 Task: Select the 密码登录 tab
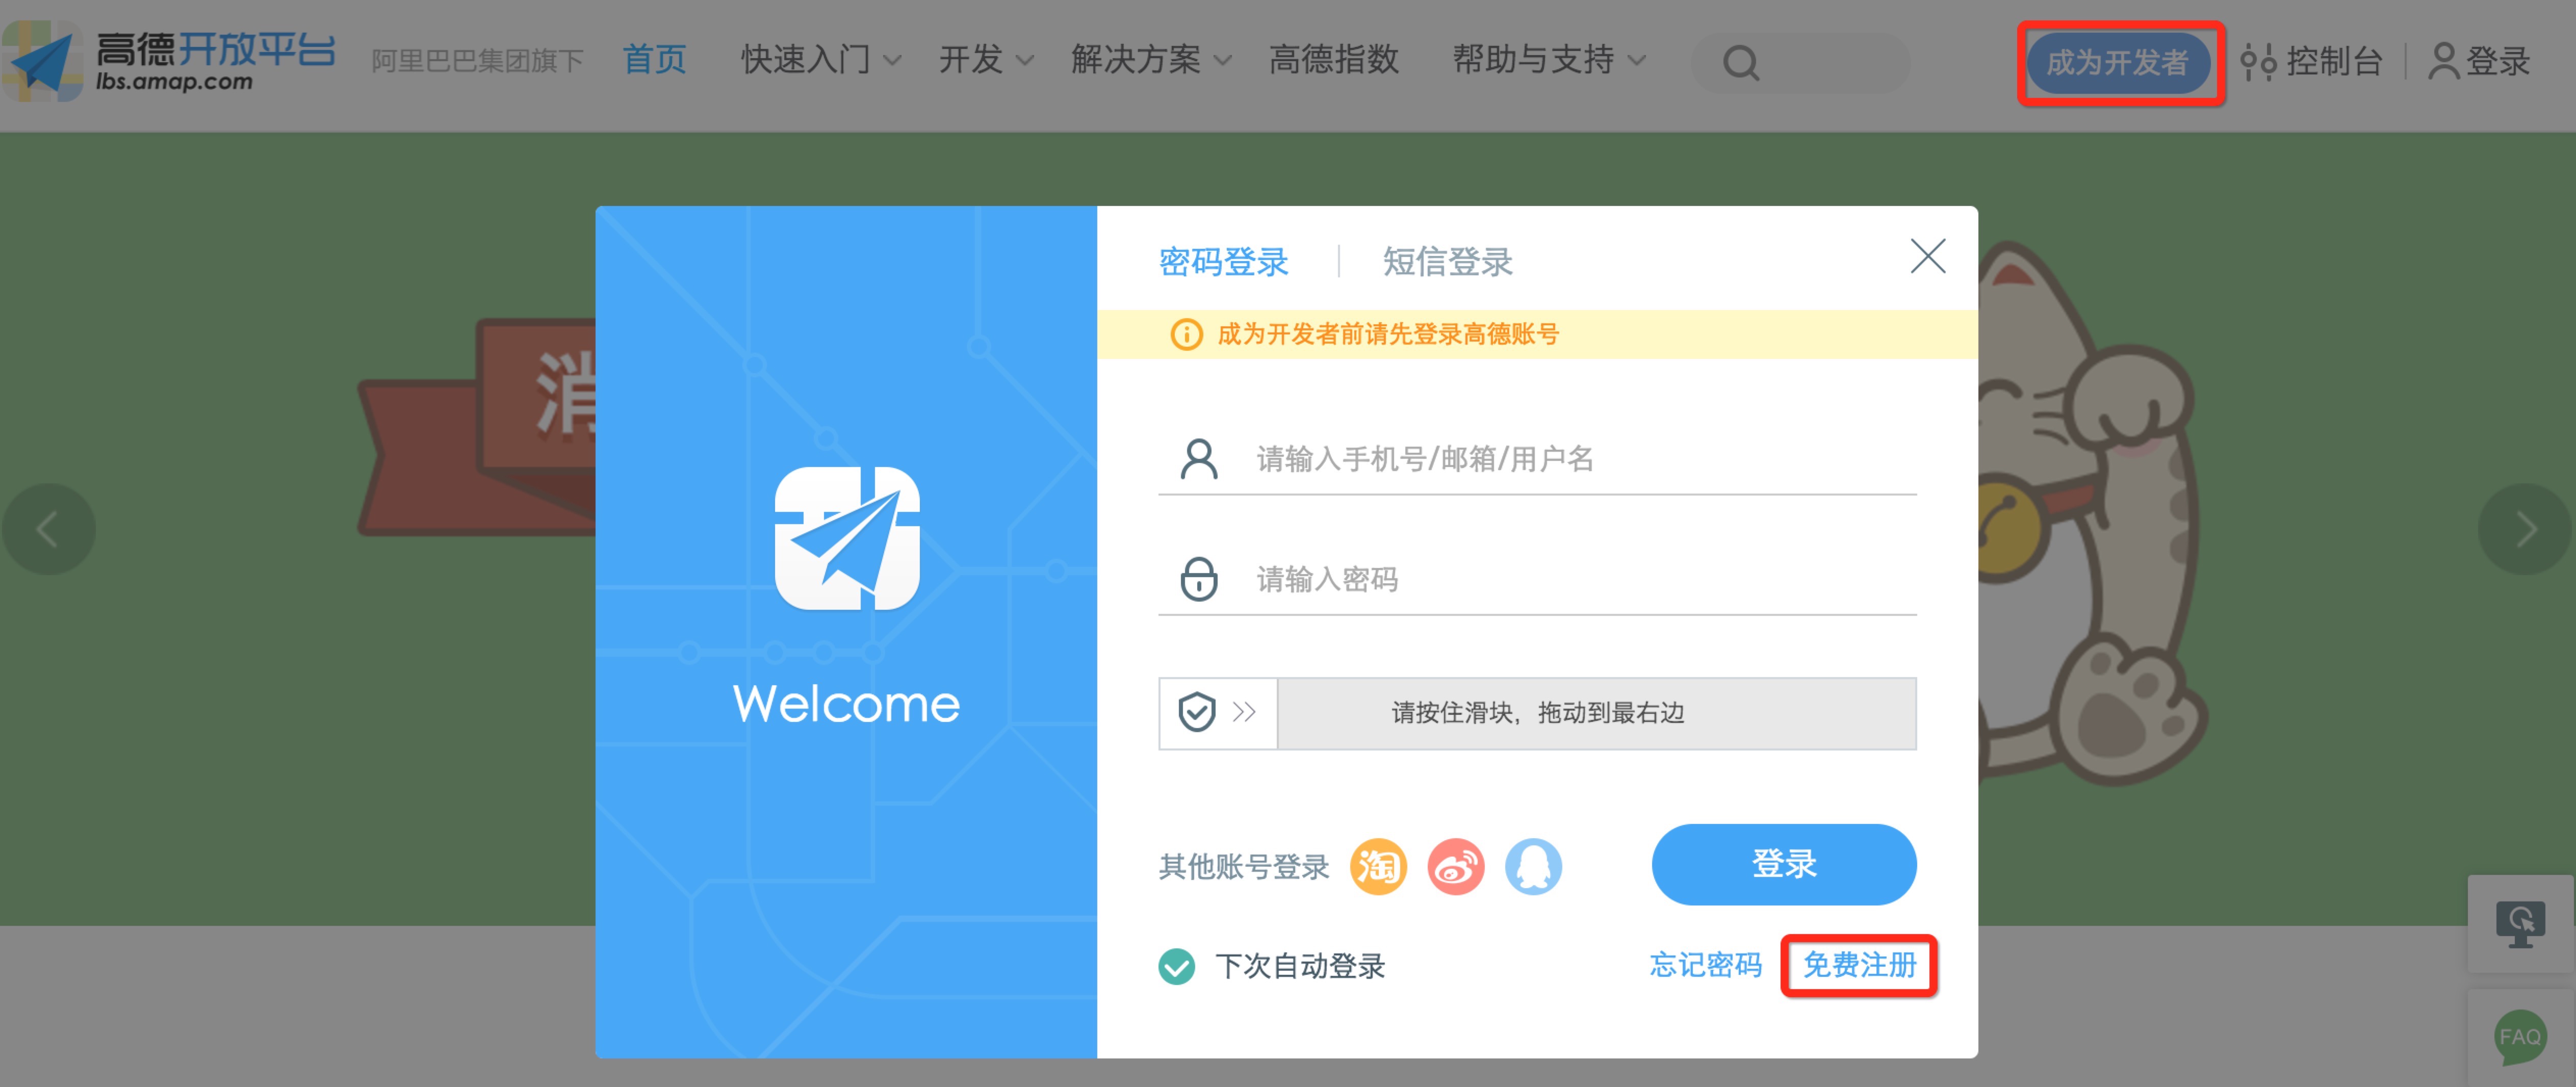point(1223,262)
